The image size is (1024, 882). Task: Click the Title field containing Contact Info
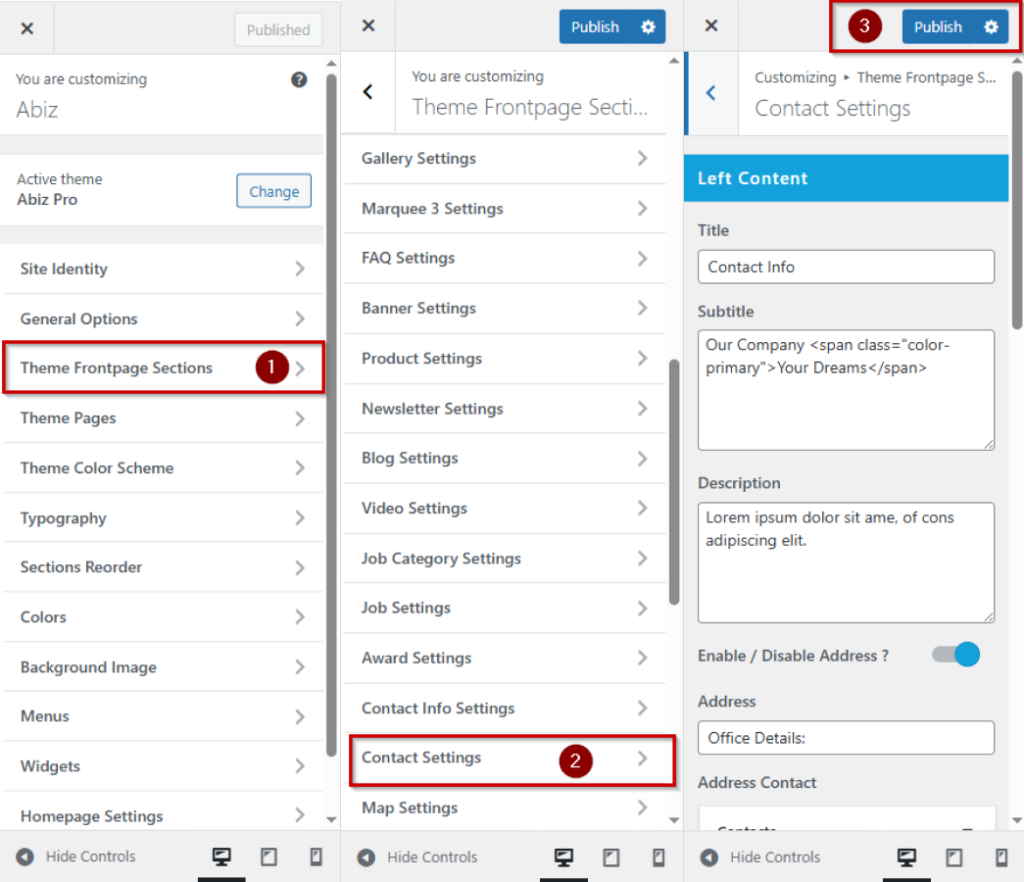point(846,267)
